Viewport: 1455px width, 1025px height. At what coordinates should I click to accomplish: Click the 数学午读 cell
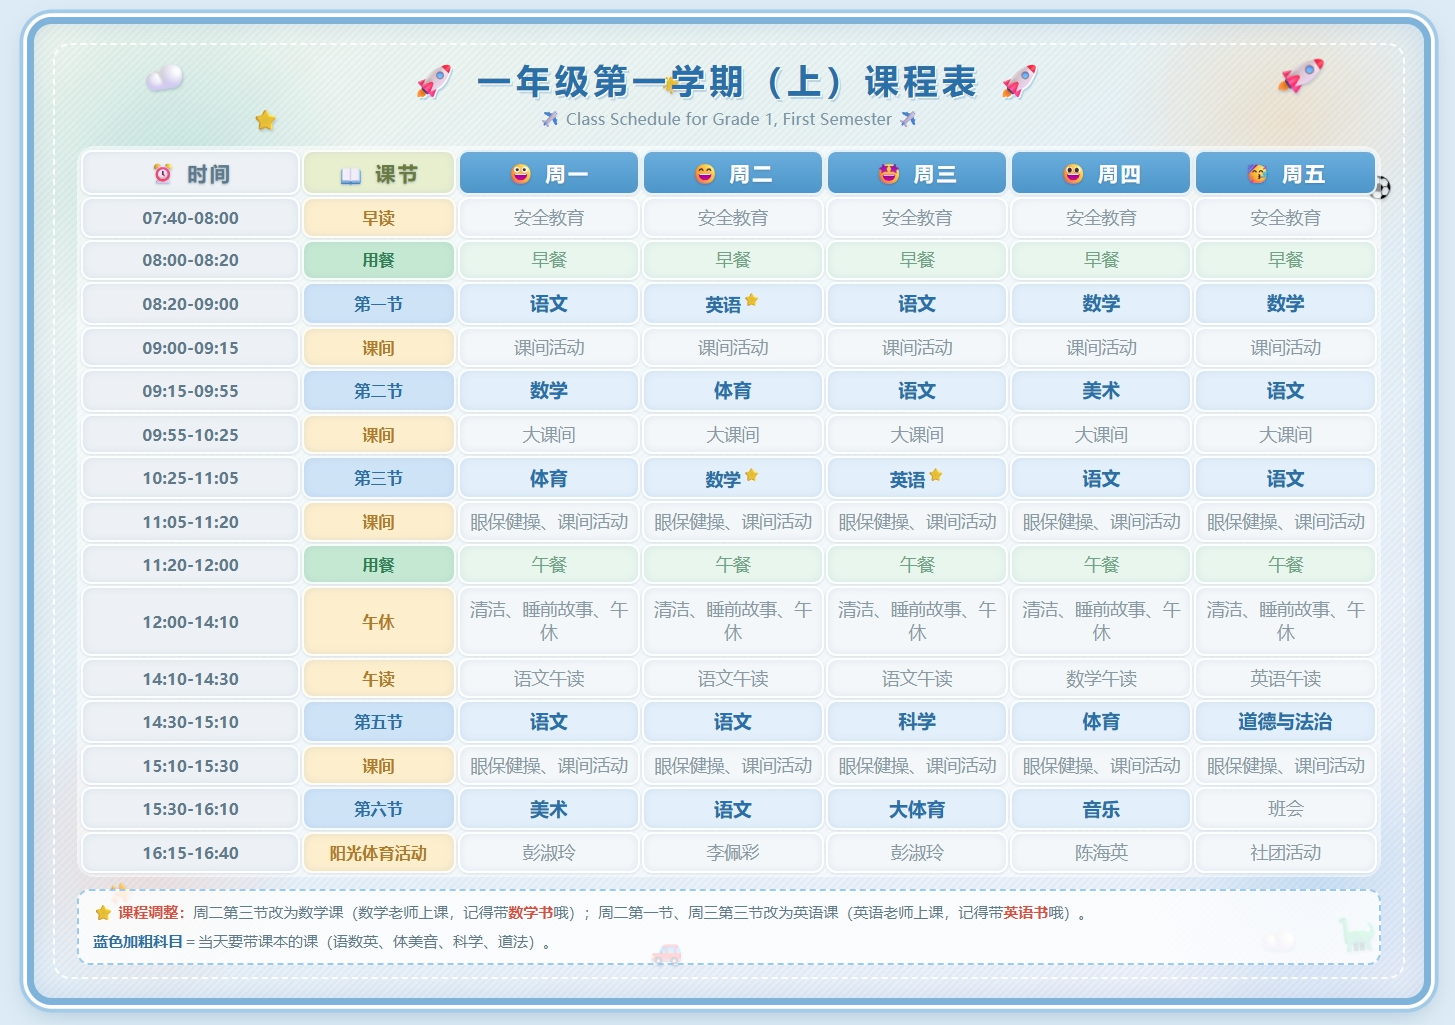[x=1101, y=679]
